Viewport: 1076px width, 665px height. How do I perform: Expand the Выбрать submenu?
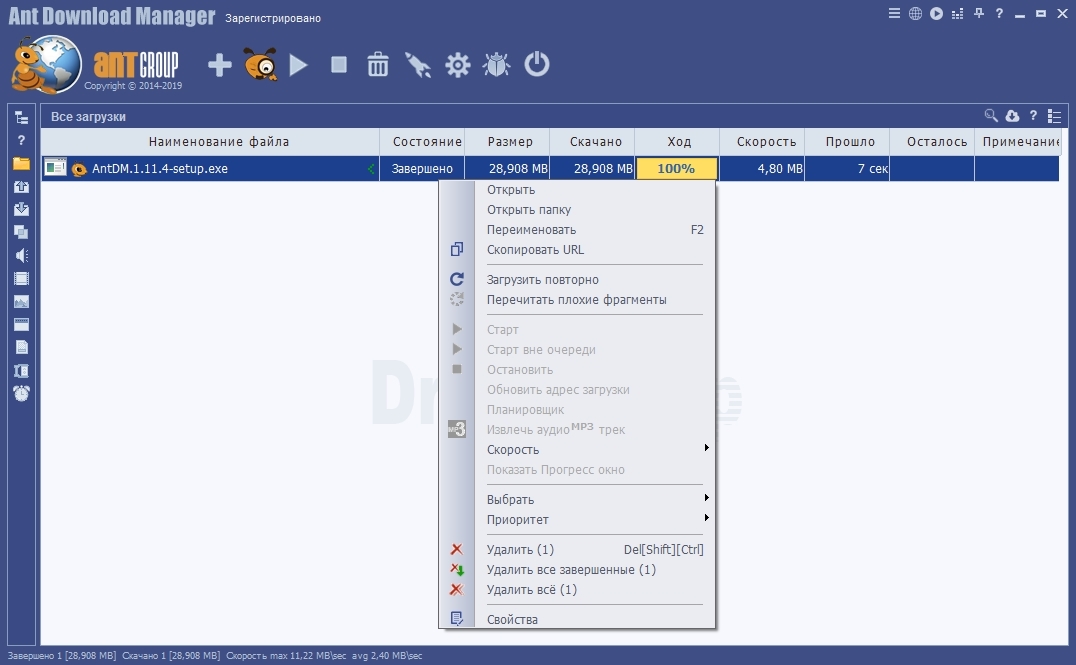(594, 500)
